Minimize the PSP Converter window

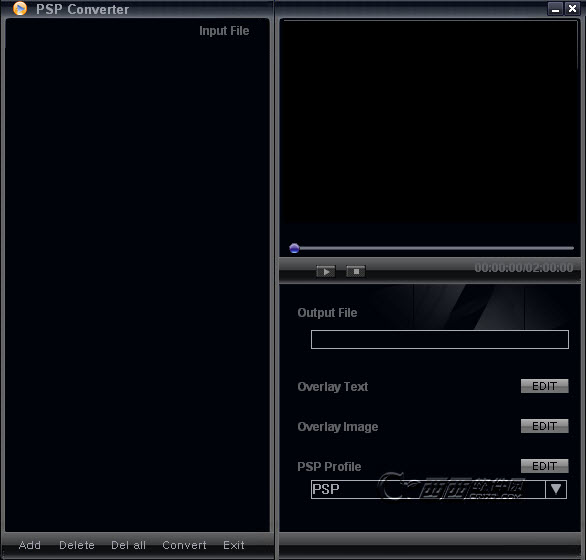[555, 9]
